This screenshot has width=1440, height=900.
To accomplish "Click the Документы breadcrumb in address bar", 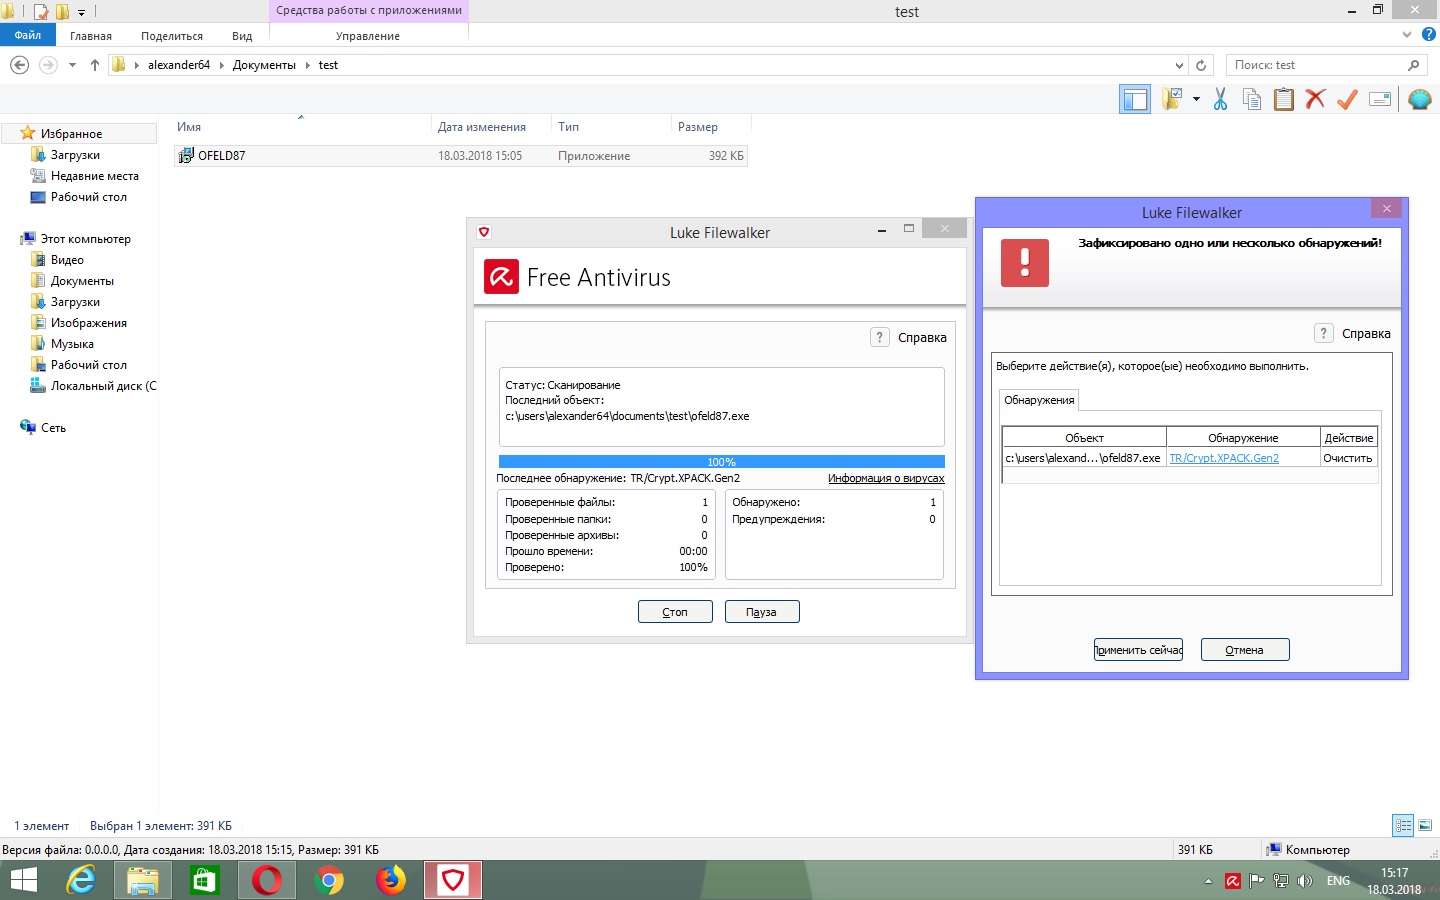I will (264, 65).
